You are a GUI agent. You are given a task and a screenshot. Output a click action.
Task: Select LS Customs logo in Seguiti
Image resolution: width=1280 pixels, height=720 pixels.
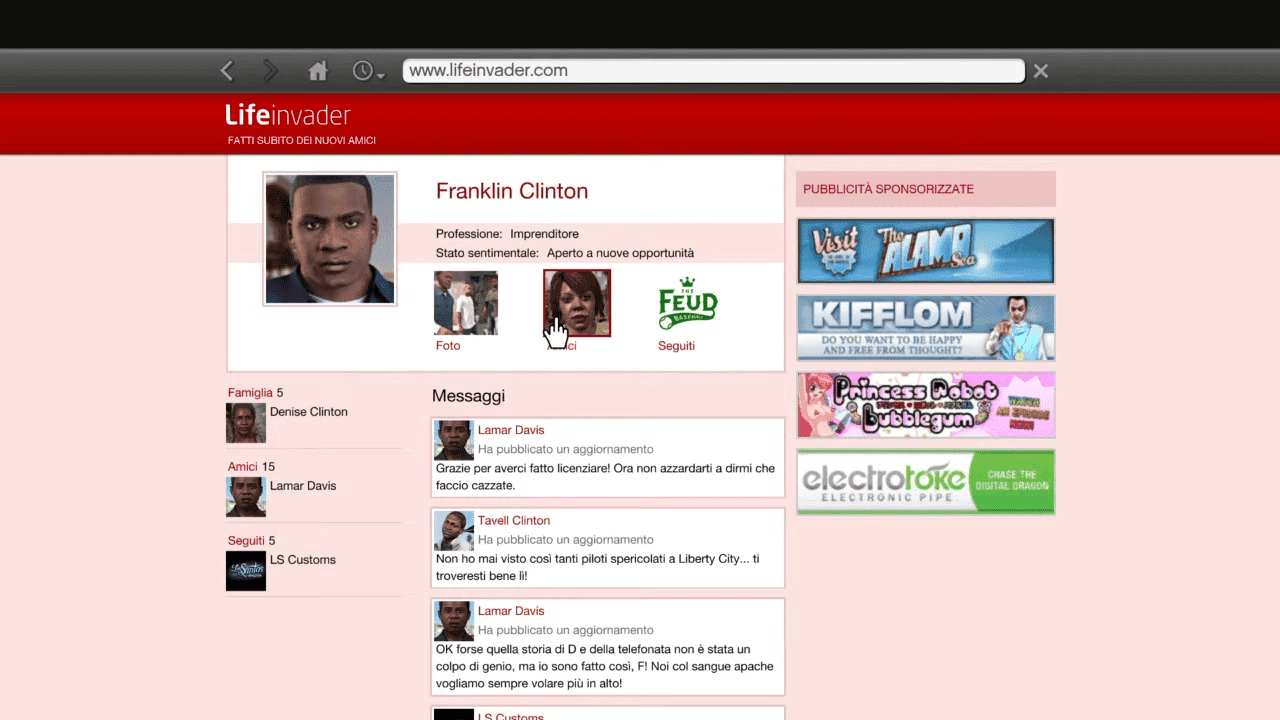point(246,571)
